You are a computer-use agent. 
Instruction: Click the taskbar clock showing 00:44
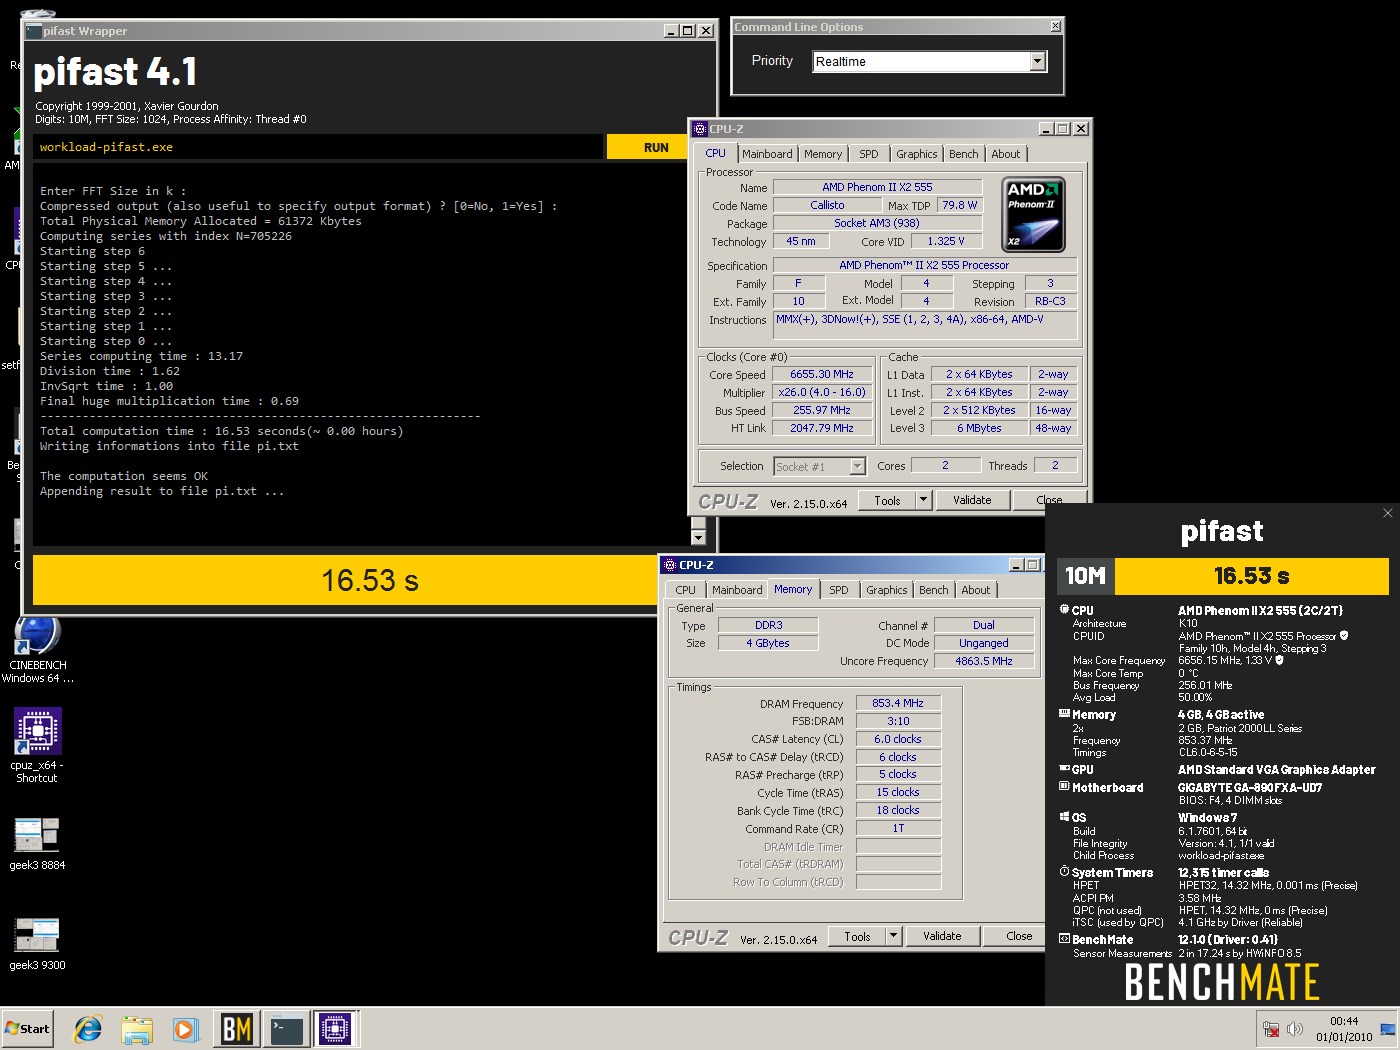coord(1344,1029)
